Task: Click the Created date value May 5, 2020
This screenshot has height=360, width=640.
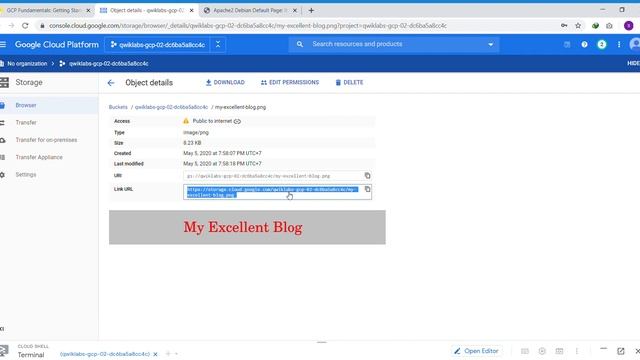Action: (222, 153)
